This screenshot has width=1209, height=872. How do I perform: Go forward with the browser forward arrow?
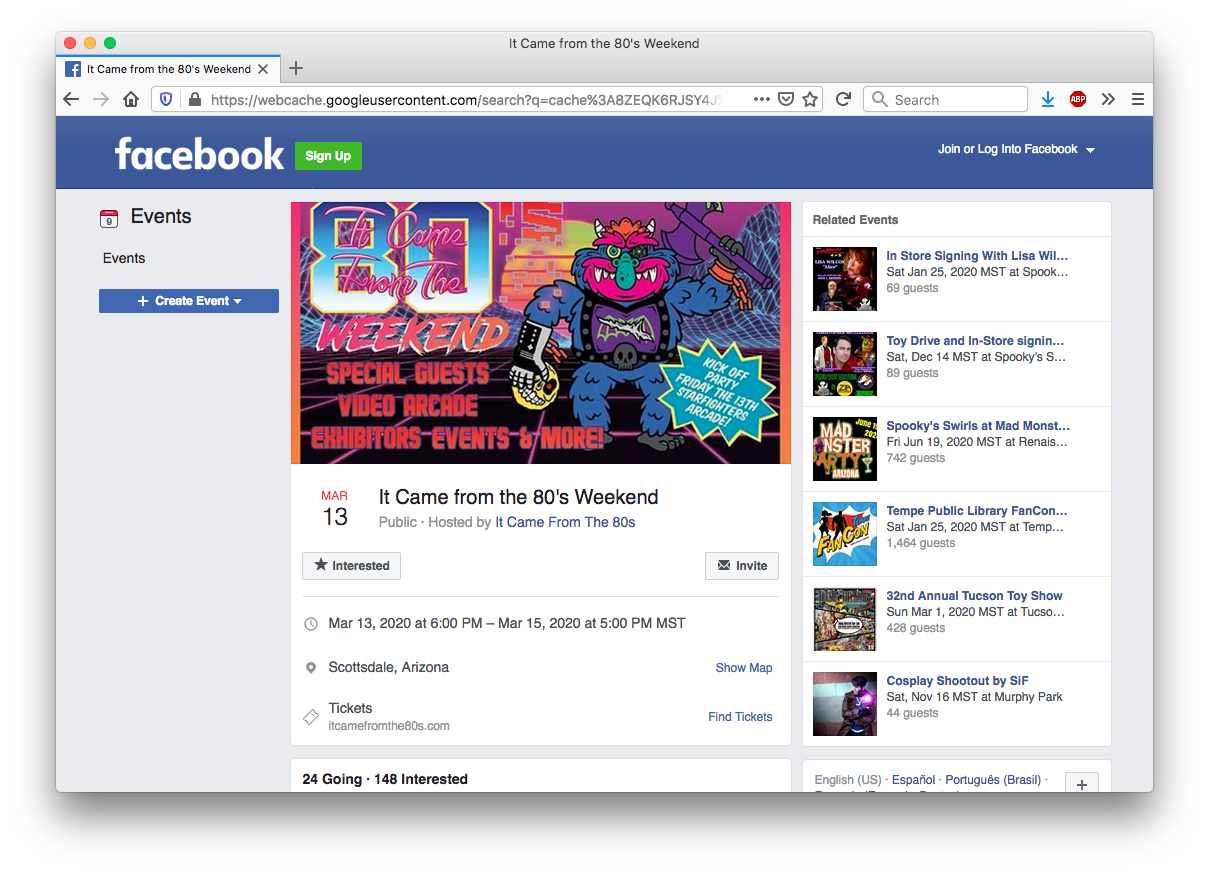click(101, 99)
